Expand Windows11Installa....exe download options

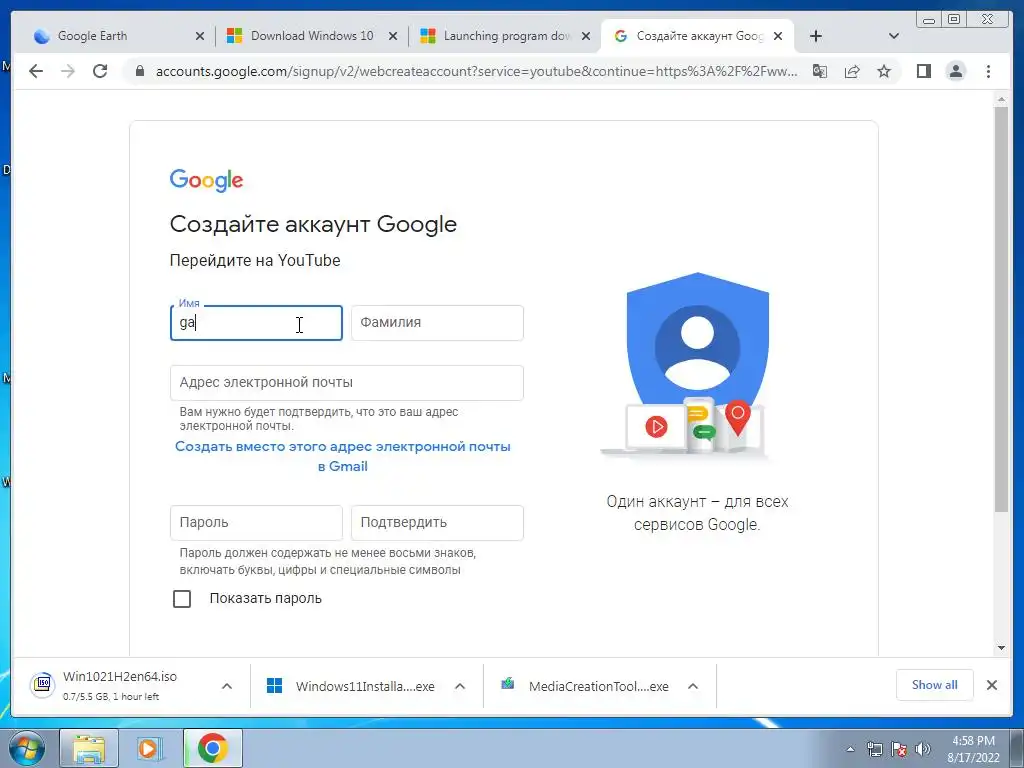[x=460, y=686]
